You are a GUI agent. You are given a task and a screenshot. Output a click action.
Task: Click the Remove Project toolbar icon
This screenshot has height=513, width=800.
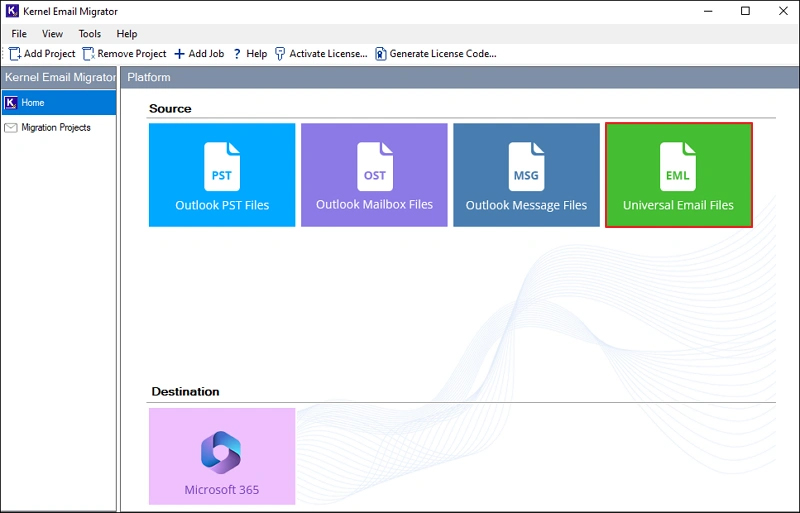88,54
